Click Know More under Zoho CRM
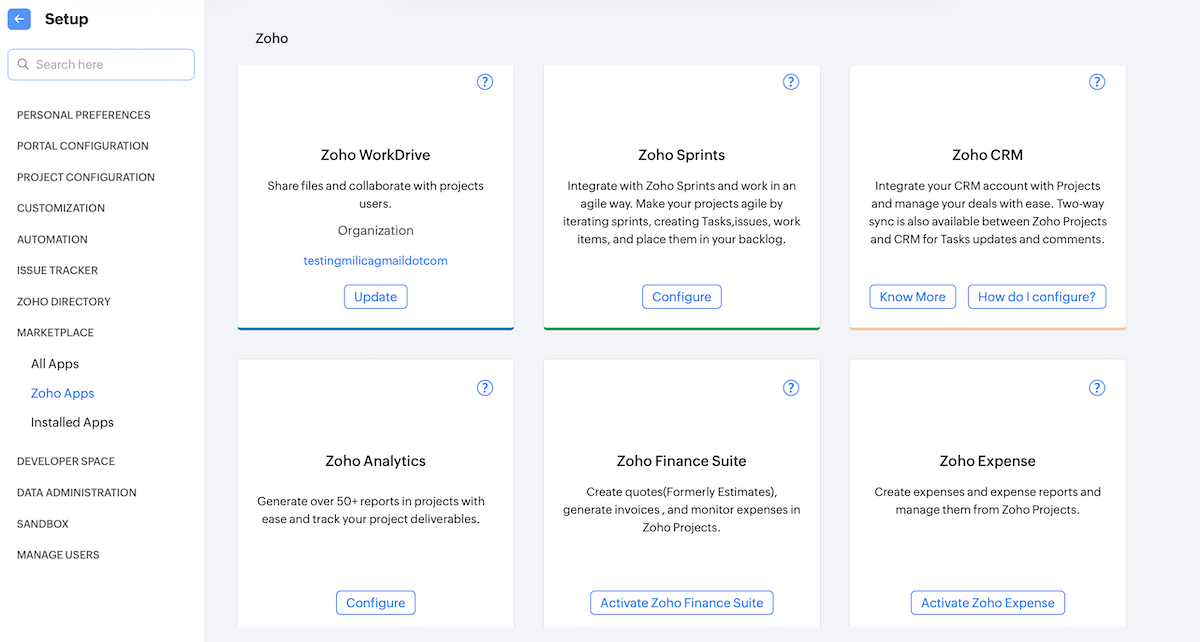 [x=912, y=296]
